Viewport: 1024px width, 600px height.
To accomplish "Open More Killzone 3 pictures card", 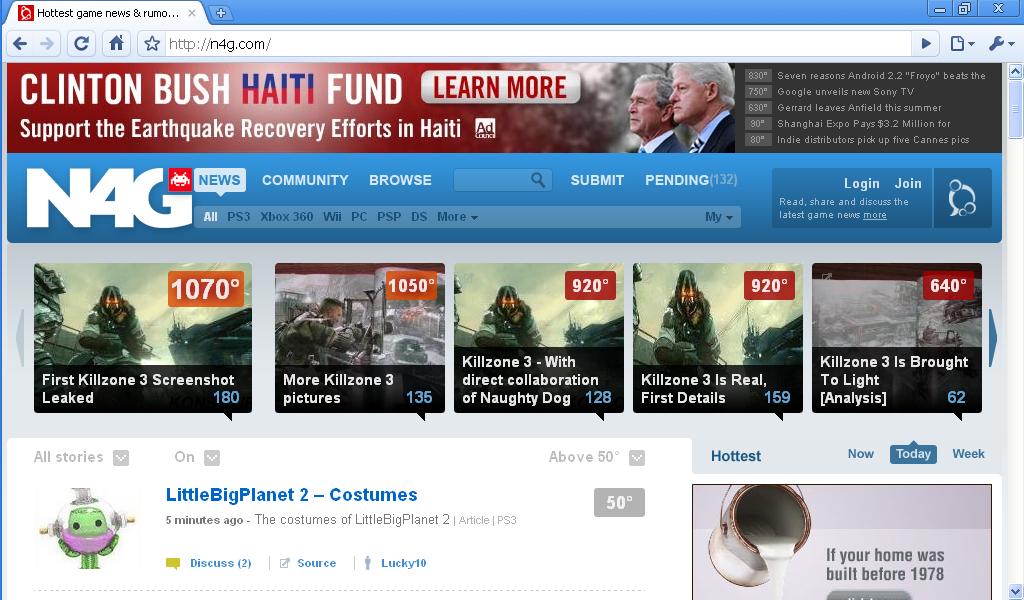I will tap(360, 338).
